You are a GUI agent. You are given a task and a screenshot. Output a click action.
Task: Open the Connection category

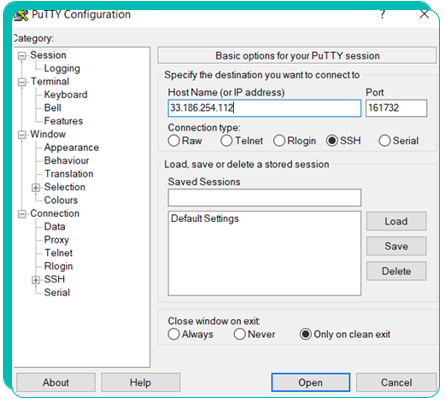click(55, 213)
